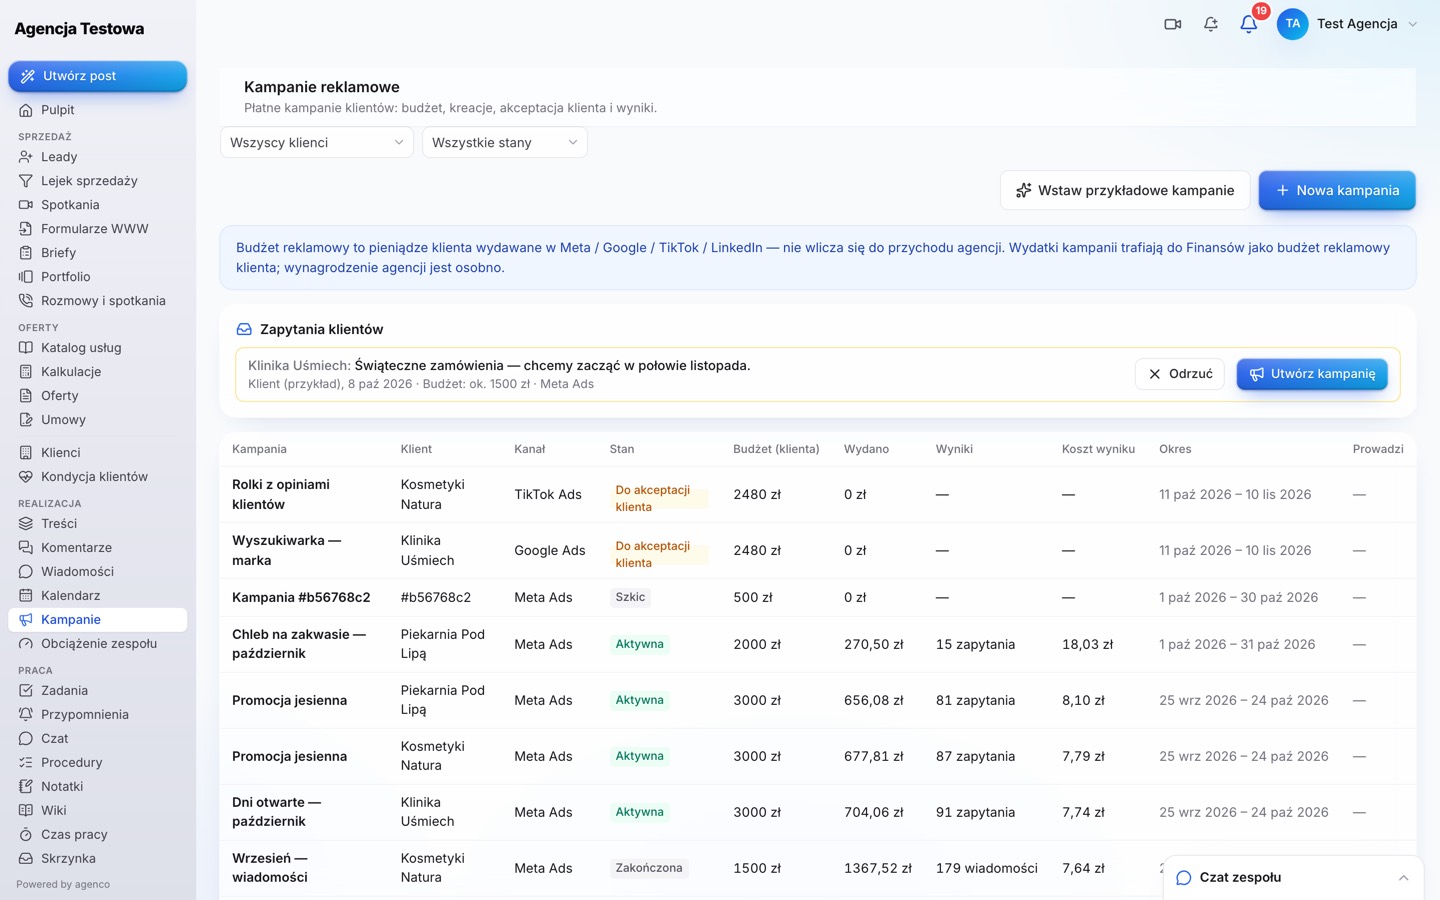The image size is (1440, 900).
Task: Open Czas pracy stopwatch icon
Action: [x=26, y=835]
